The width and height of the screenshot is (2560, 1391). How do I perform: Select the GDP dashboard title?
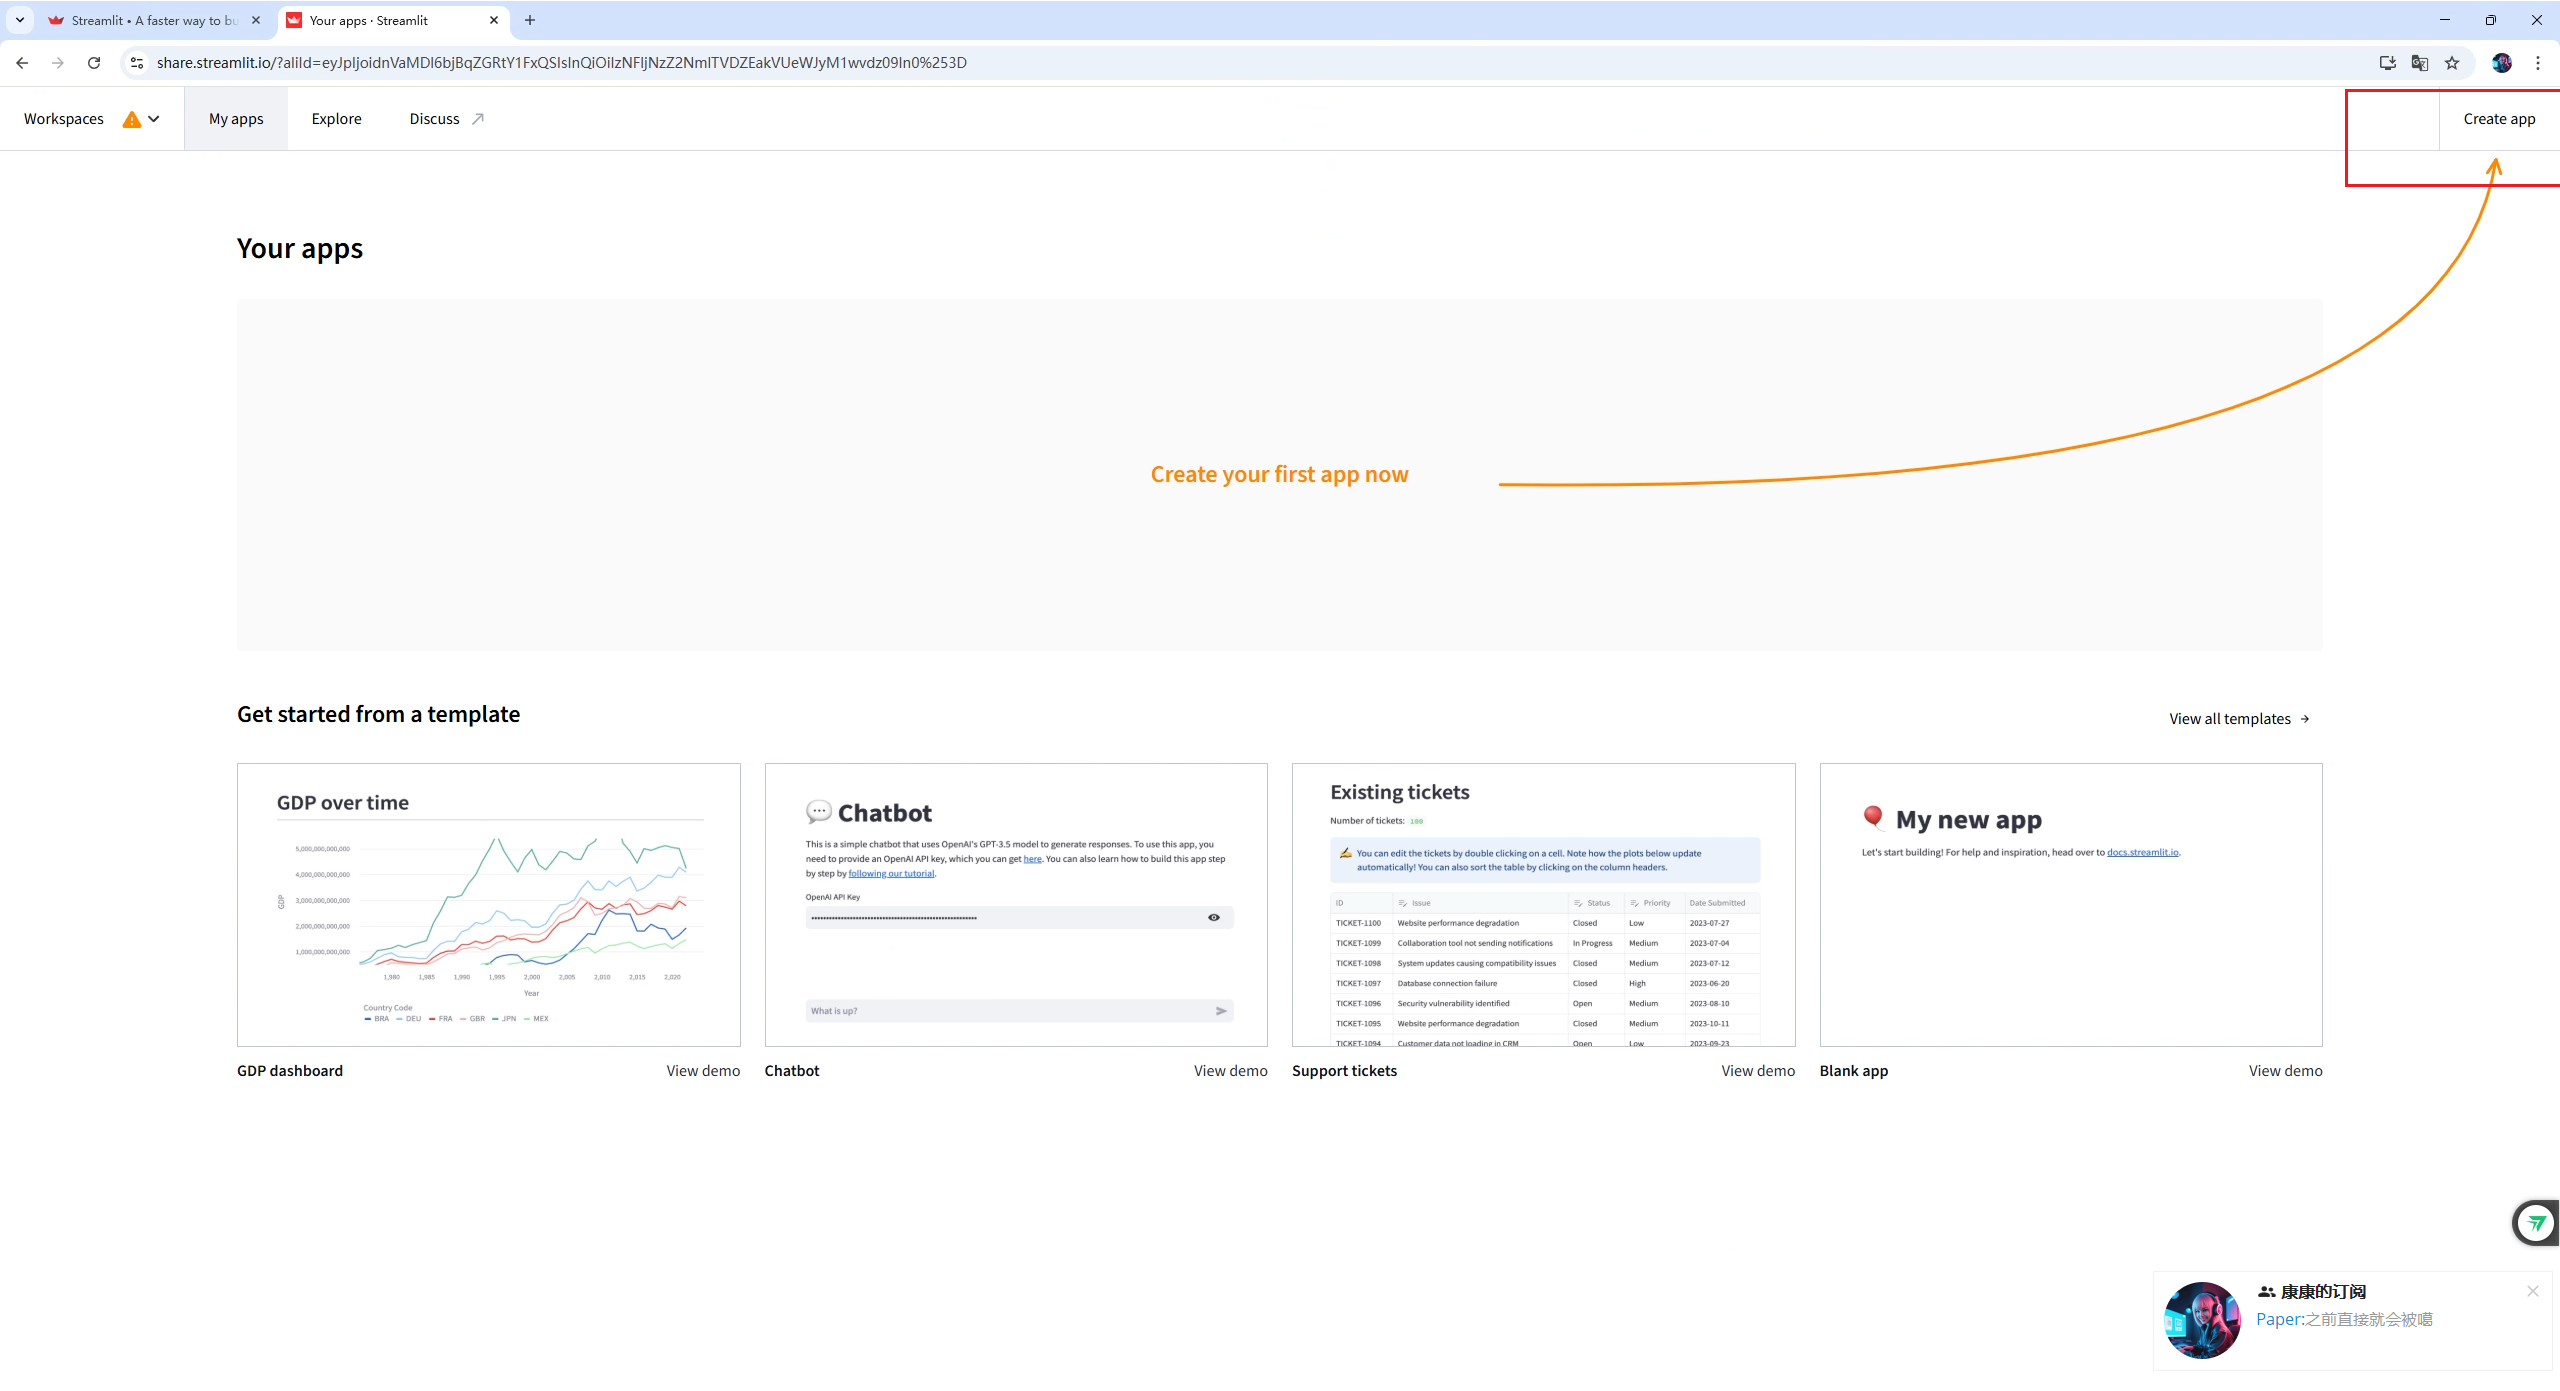click(x=290, y=1071)
